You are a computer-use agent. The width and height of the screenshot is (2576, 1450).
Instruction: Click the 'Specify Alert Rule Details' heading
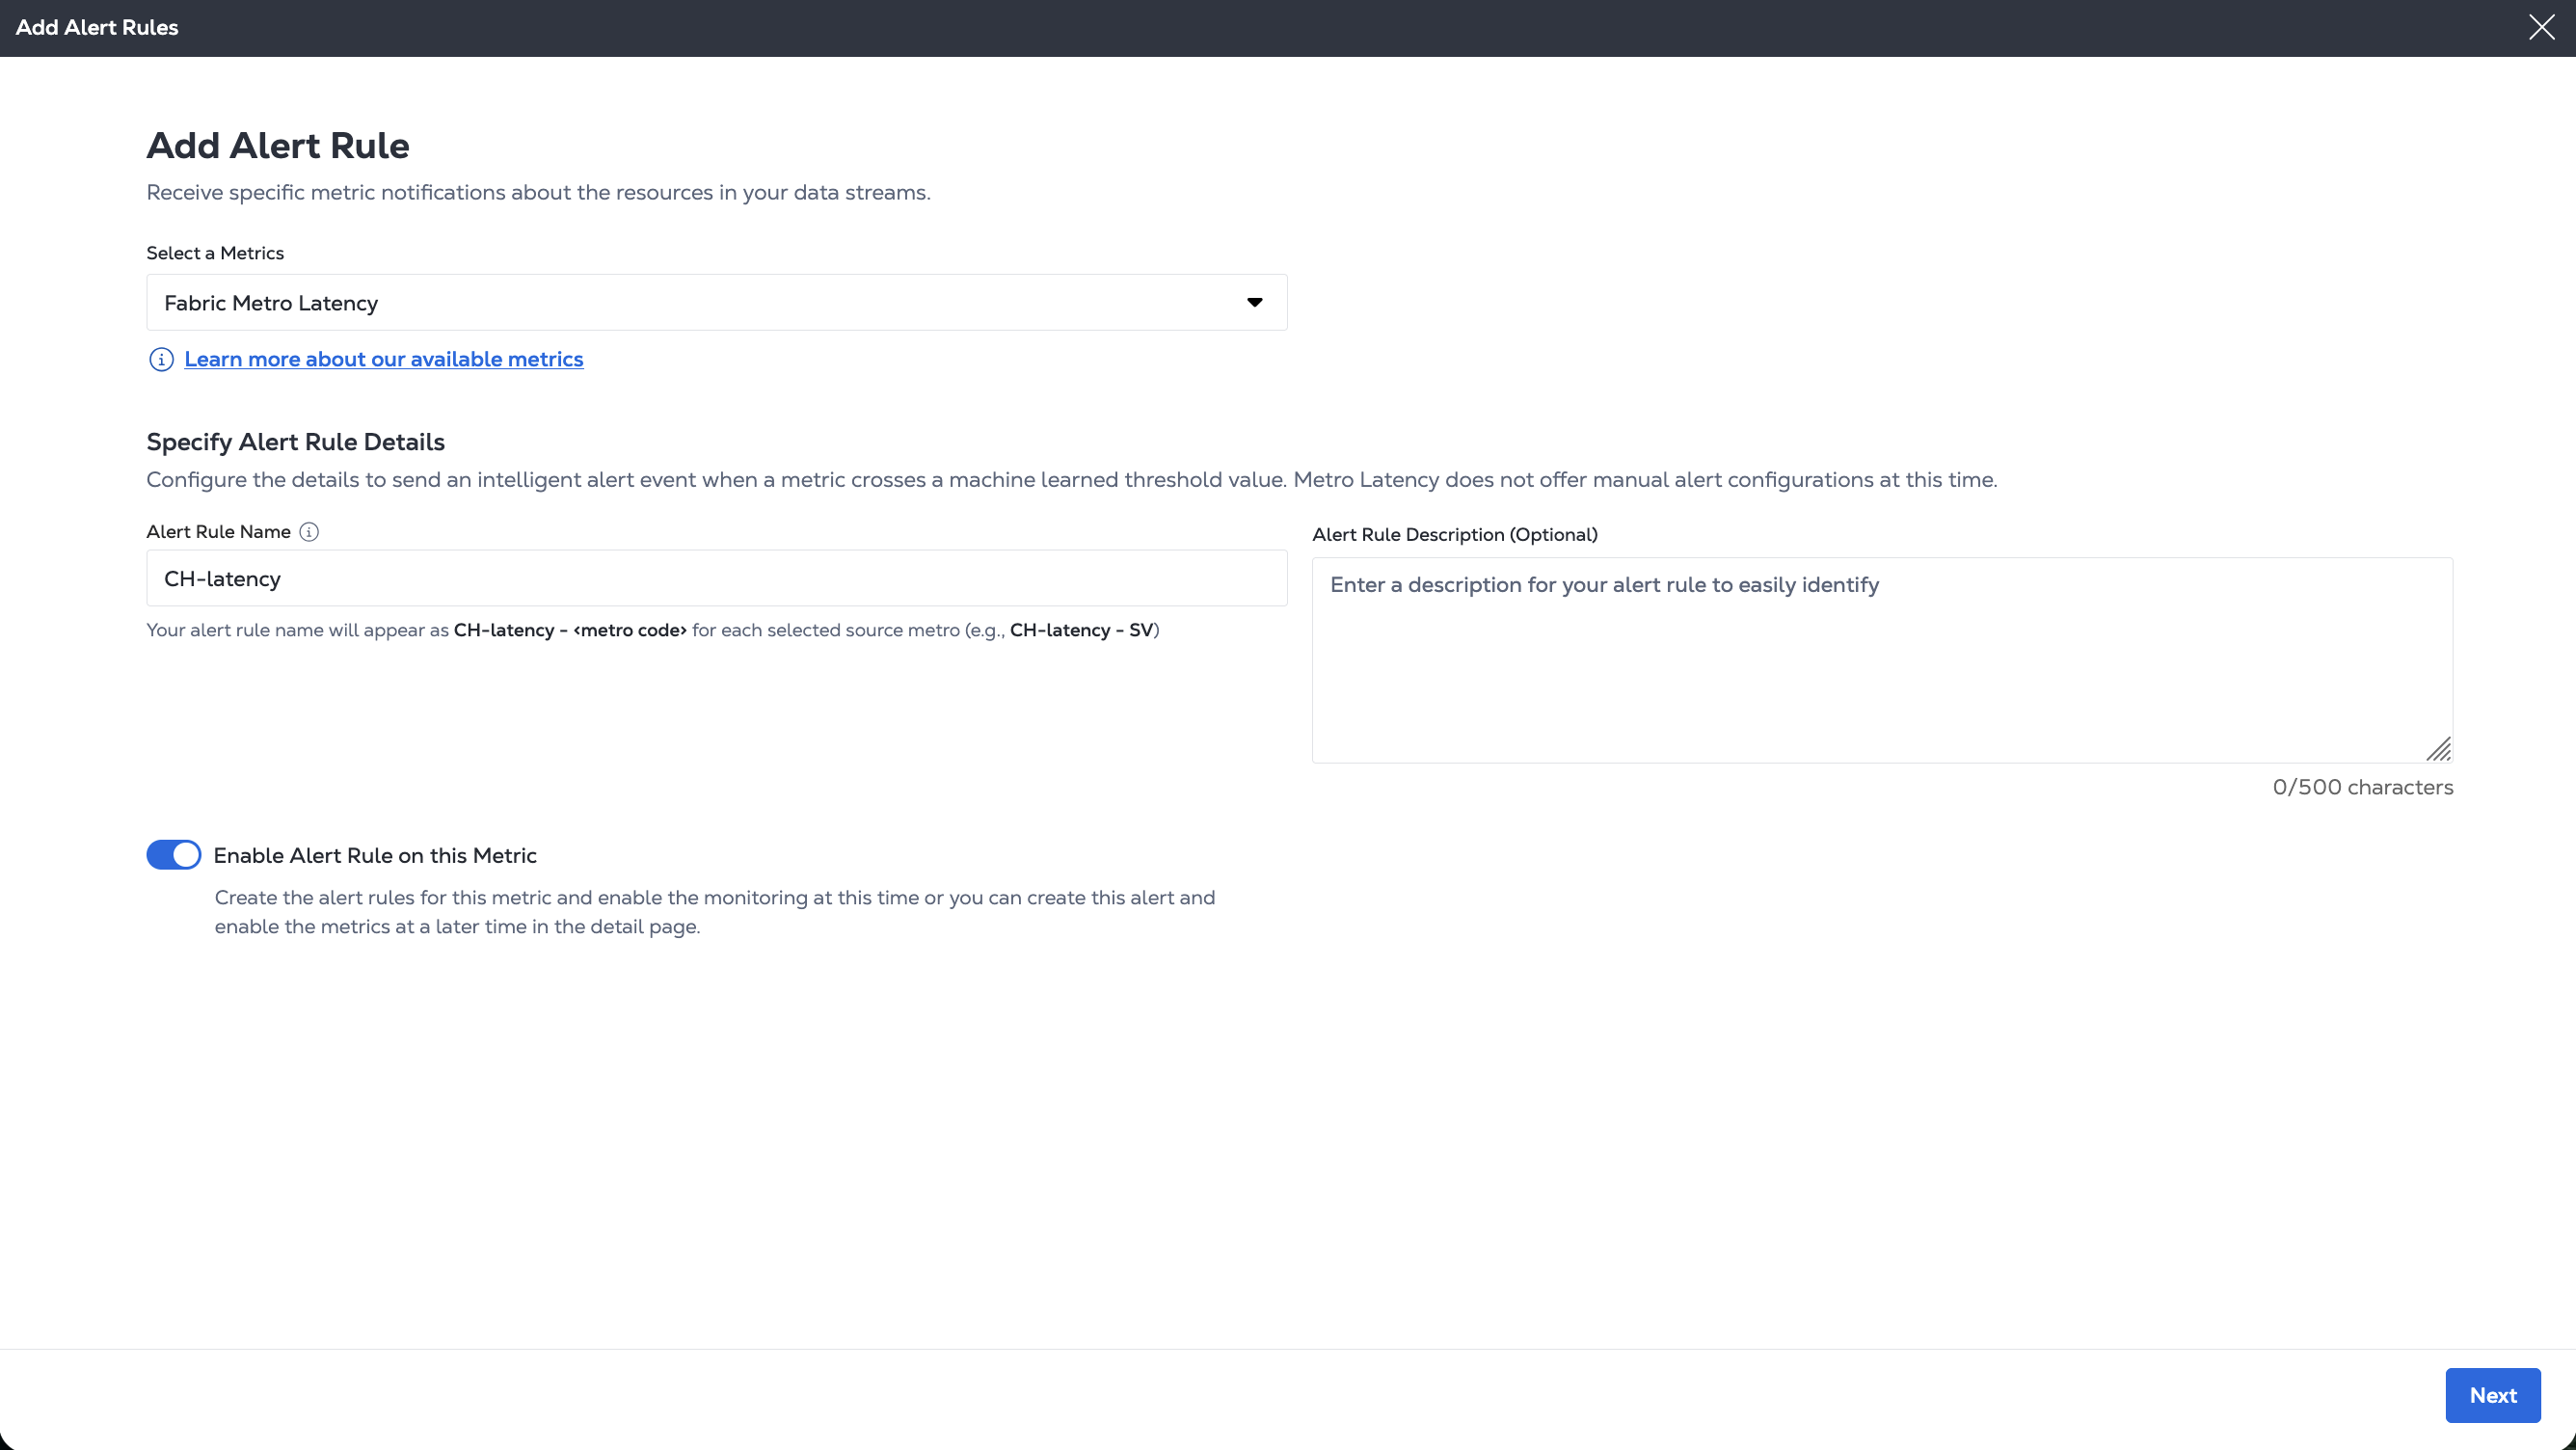tap(295, 442)
